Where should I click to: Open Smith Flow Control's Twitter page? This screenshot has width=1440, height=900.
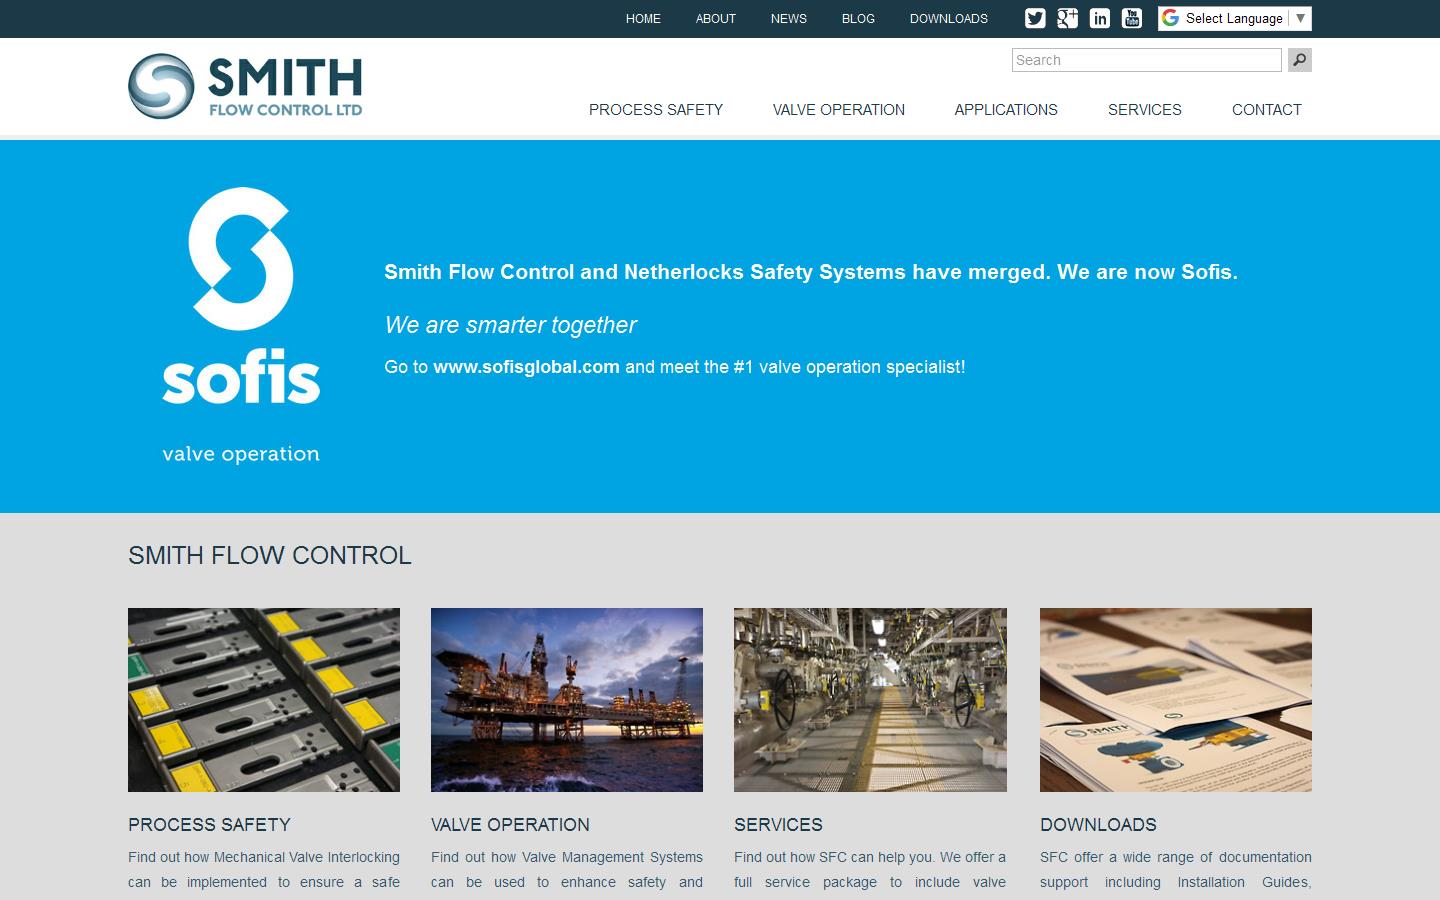[1034, 18]
